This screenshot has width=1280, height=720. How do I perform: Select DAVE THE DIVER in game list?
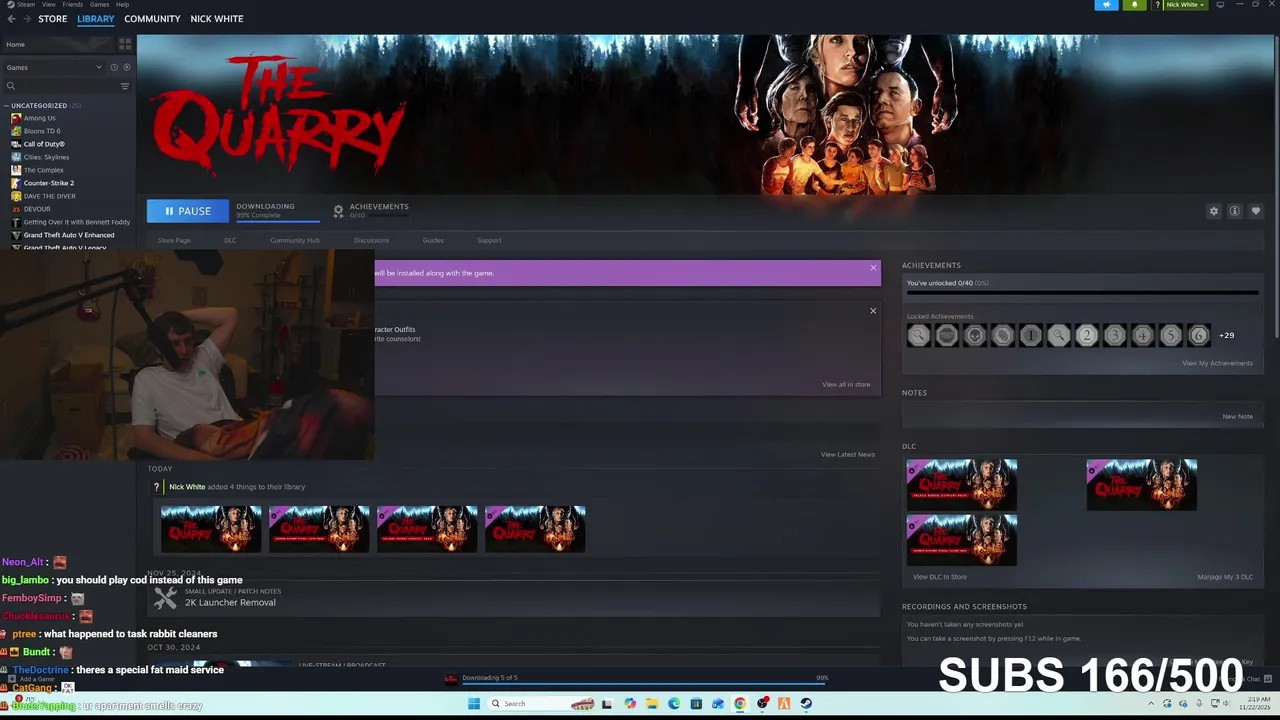click(49, 196)
